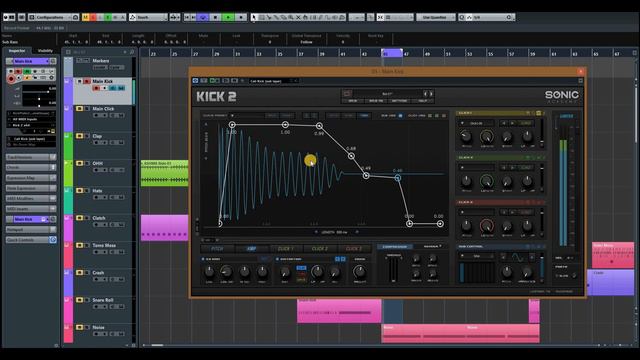Open the quantize value 1/4 dropdown
Image resolution: width=640 pixels, height=360 pixels.
tap(488, 17)
